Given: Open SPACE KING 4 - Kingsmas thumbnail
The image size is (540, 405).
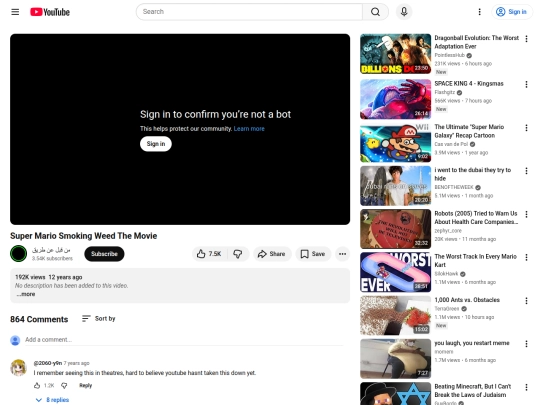Looking at the screenshot, I should tap(395, 99).
